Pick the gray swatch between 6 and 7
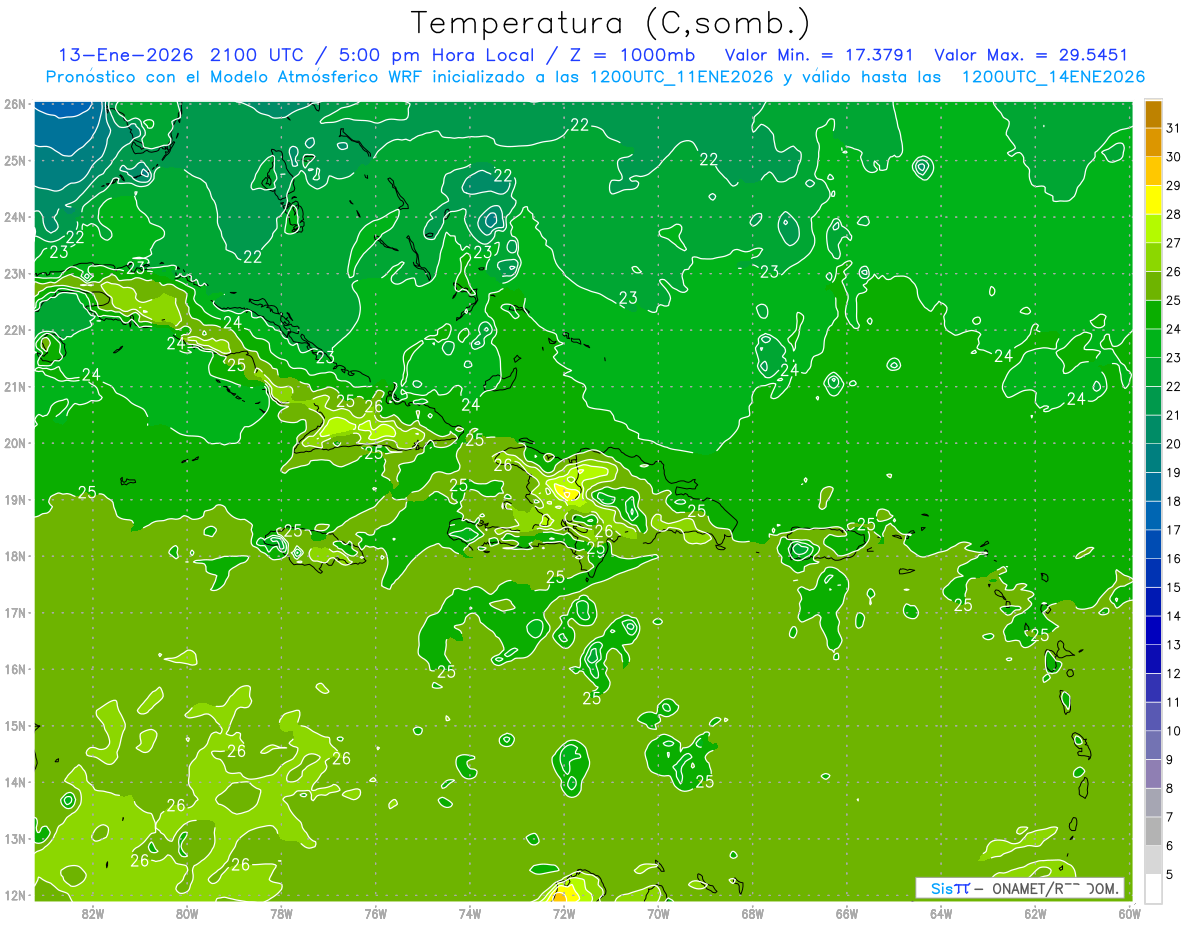Viewport: 1200px width, 927px height. [x=1153, y=831]
